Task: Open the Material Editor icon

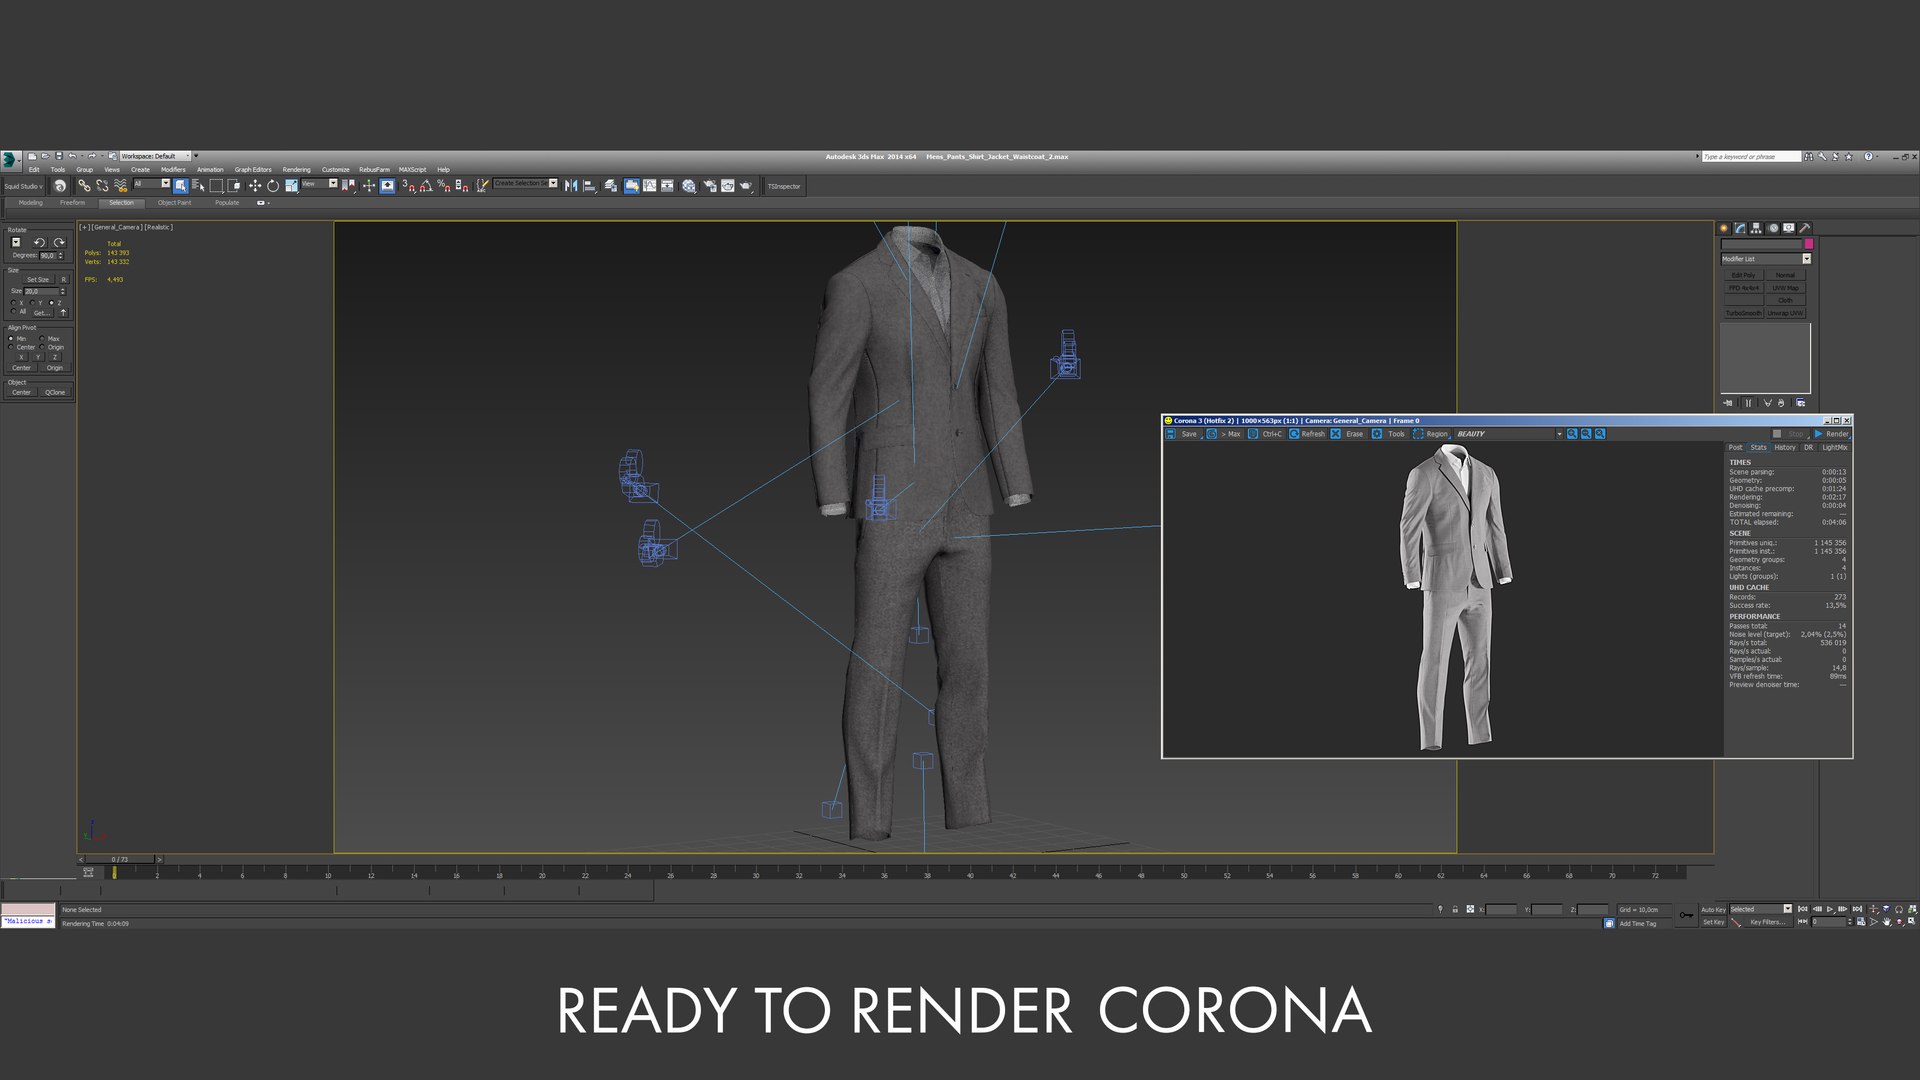Action: 689,186
